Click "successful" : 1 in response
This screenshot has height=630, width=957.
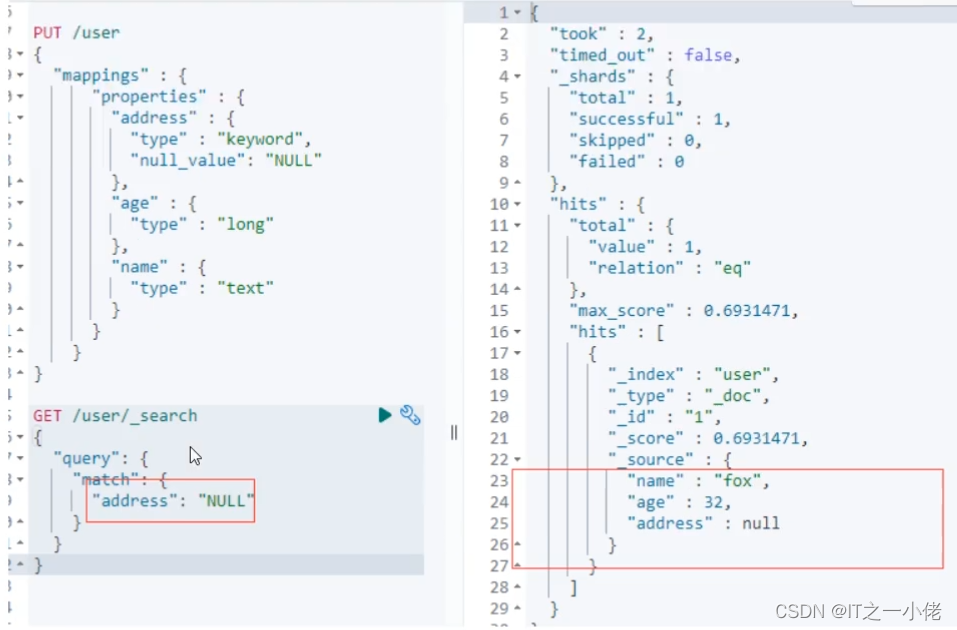point(650,119)
